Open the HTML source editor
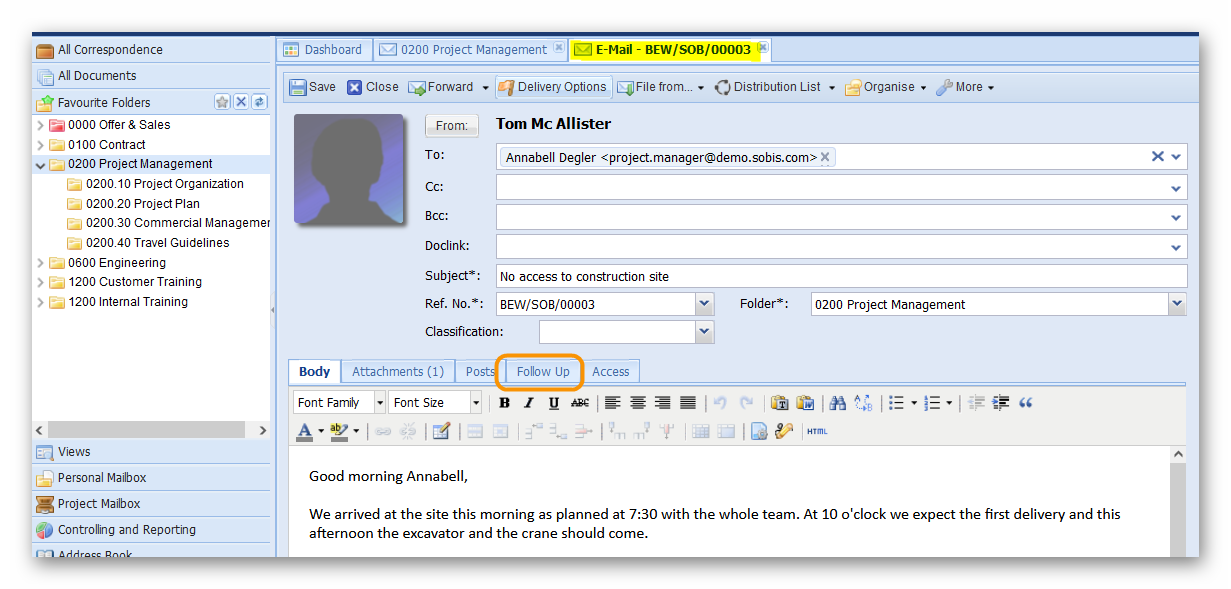The height and width of the screenshot is (589, 1231). point(817,432)
